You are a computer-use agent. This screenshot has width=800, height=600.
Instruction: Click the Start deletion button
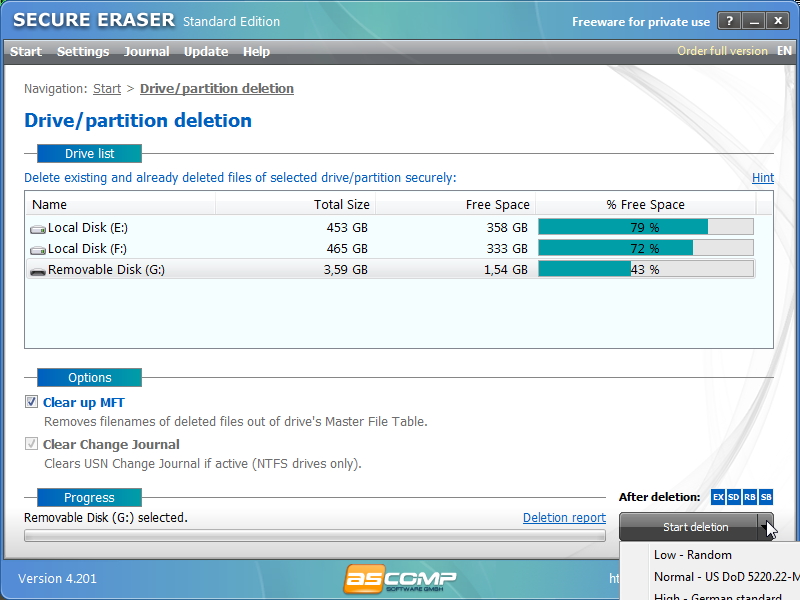pos(689,527)
